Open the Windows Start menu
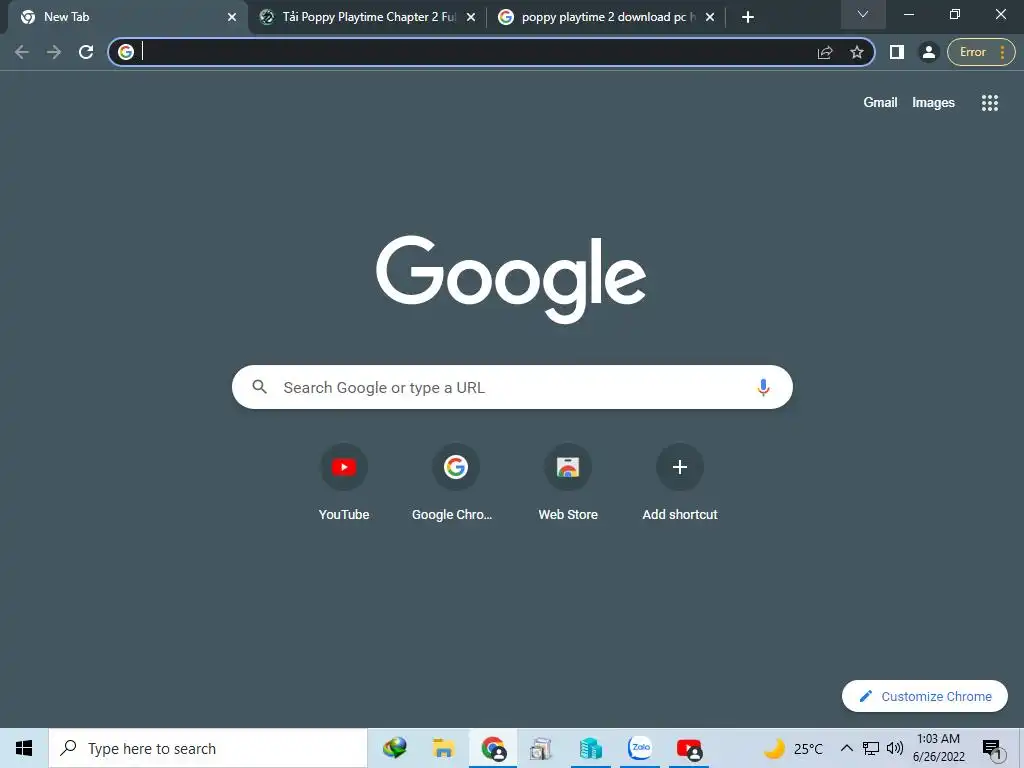1024x768 pixels. [x=24, y=748]
